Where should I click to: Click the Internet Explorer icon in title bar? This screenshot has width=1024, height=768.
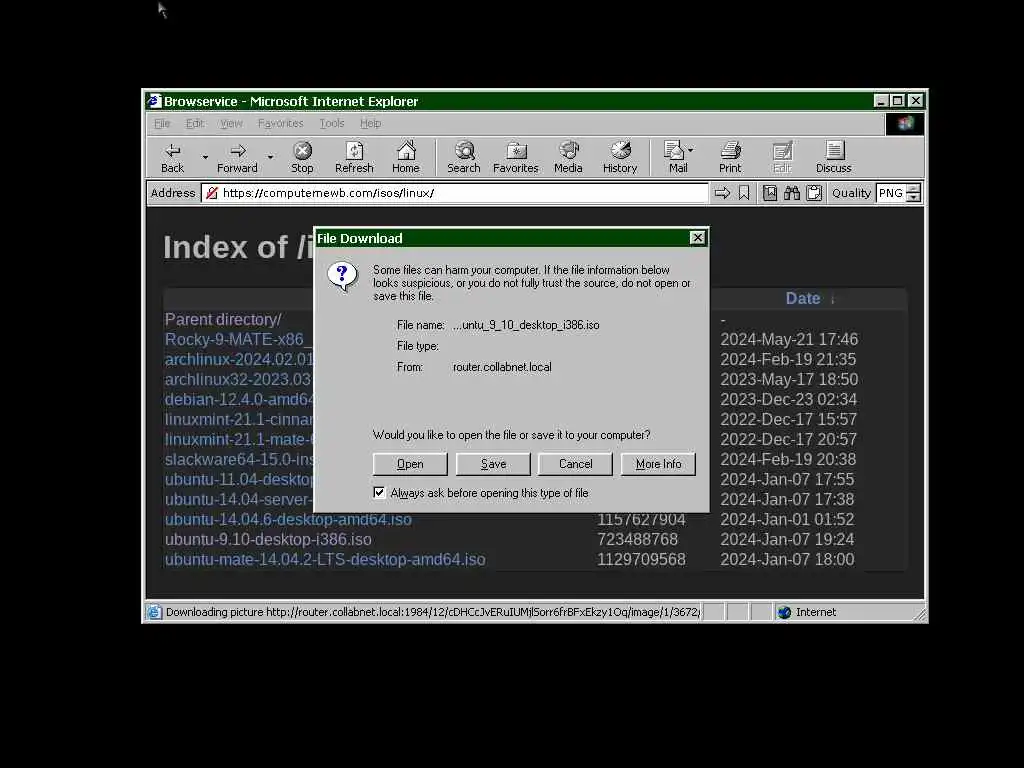[154, 101]
